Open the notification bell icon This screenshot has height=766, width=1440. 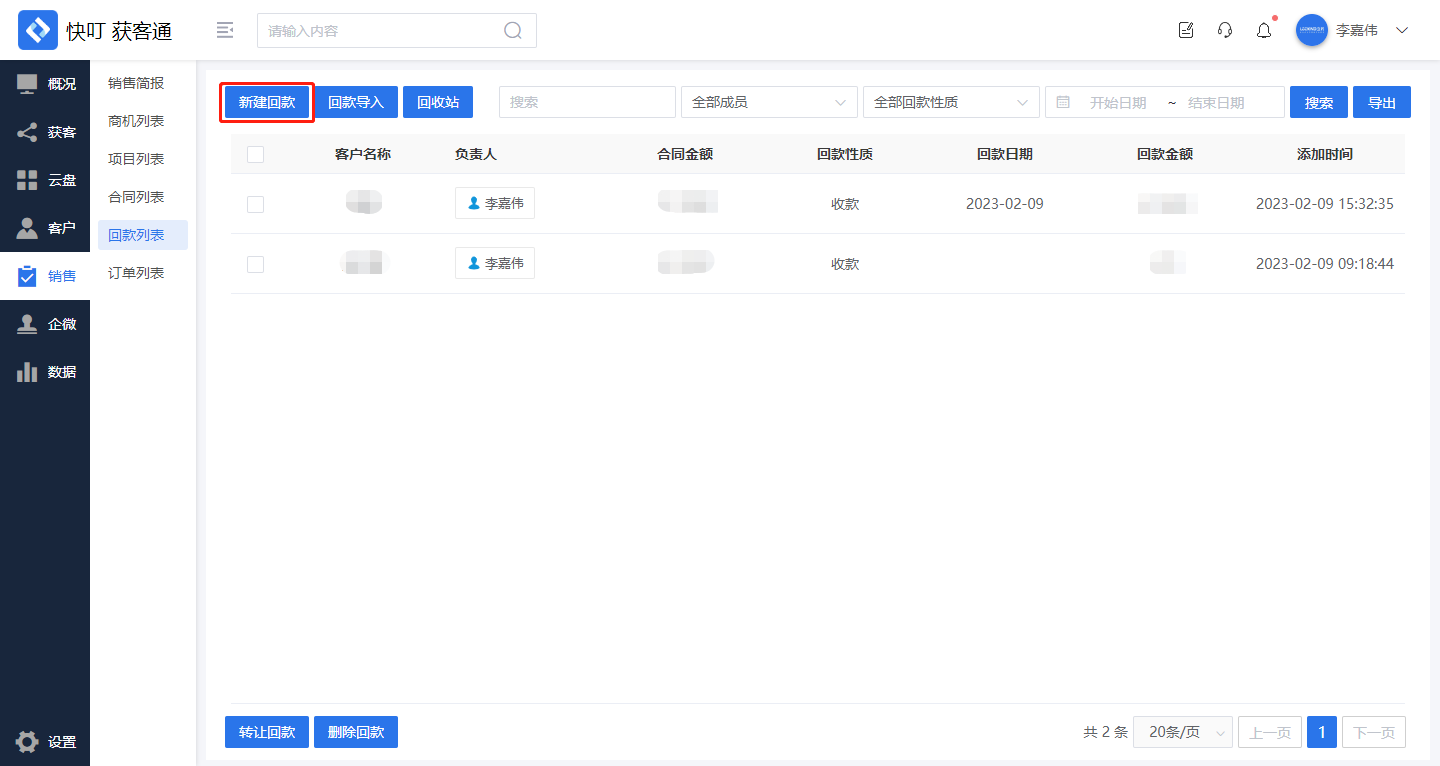click(x=1264, y=30)
